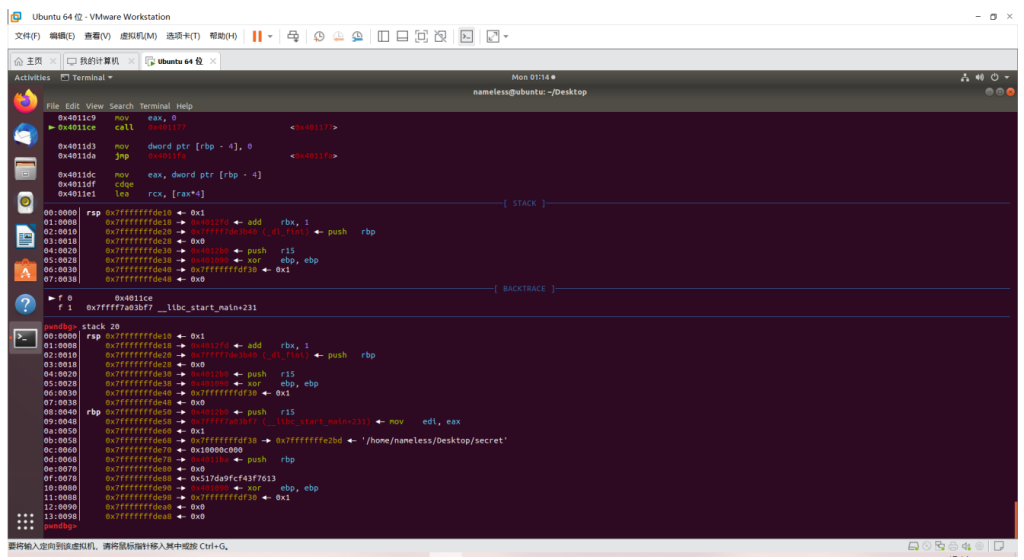
Task: Click the 0x4011ce call instruction line
Action: tap(193, 127)
